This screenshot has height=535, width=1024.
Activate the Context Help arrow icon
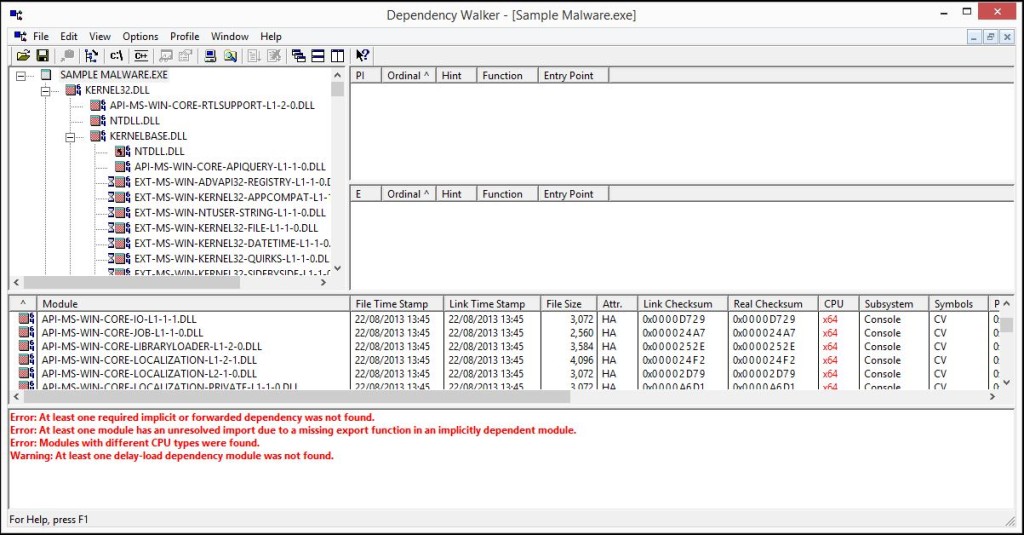(362, 56)
